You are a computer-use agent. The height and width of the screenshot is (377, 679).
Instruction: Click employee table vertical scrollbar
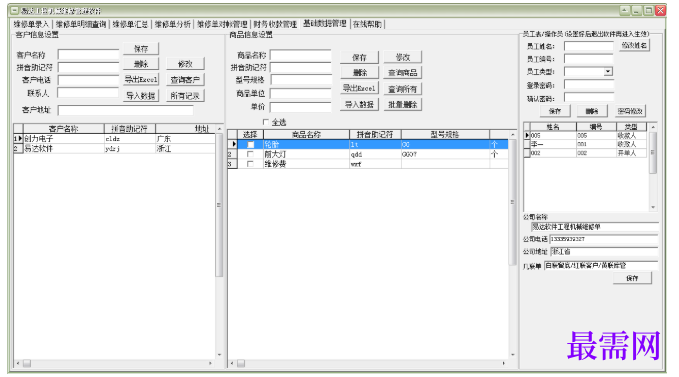(x=653, y=167)
